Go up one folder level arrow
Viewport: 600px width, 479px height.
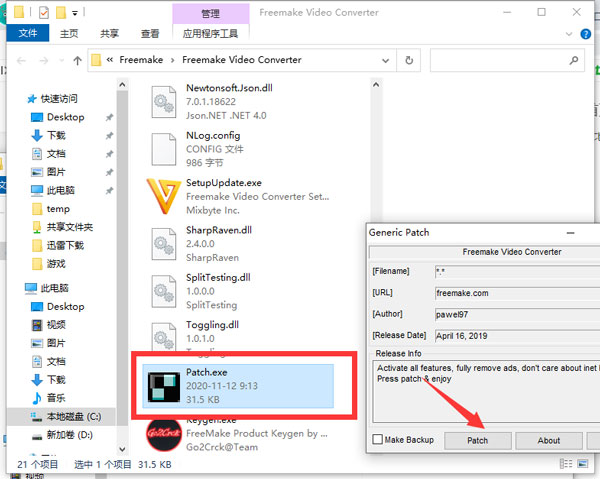pos(77,60)
